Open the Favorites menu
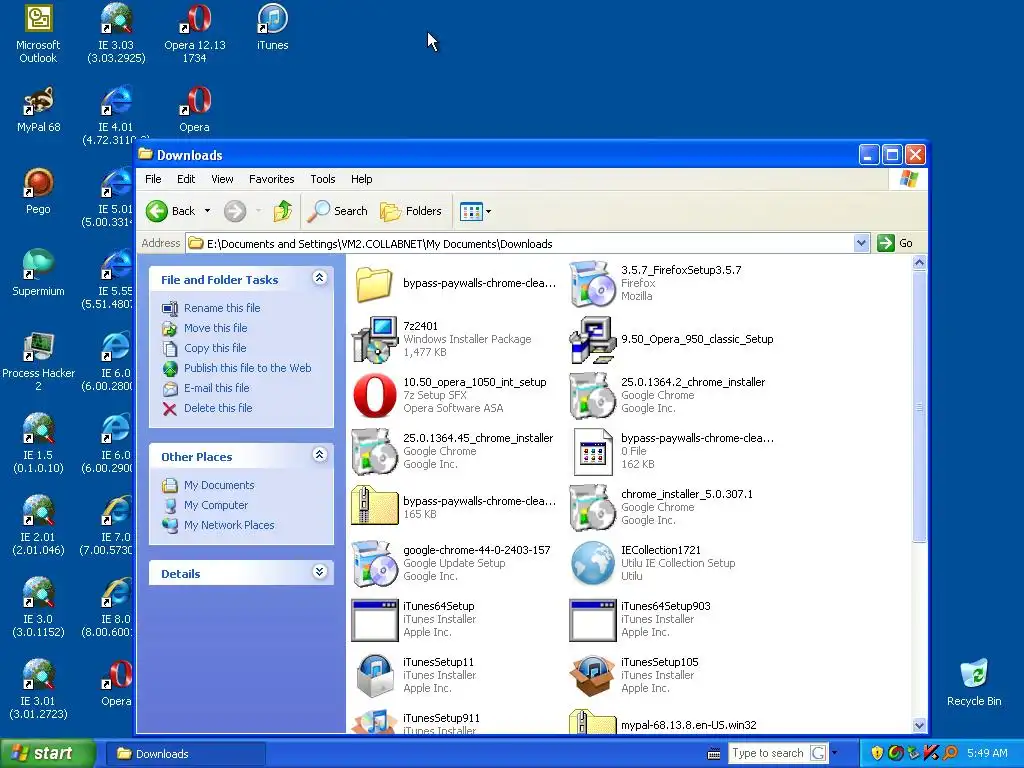This screenshot has height=768, width=1024. click(x=272, y=179)
